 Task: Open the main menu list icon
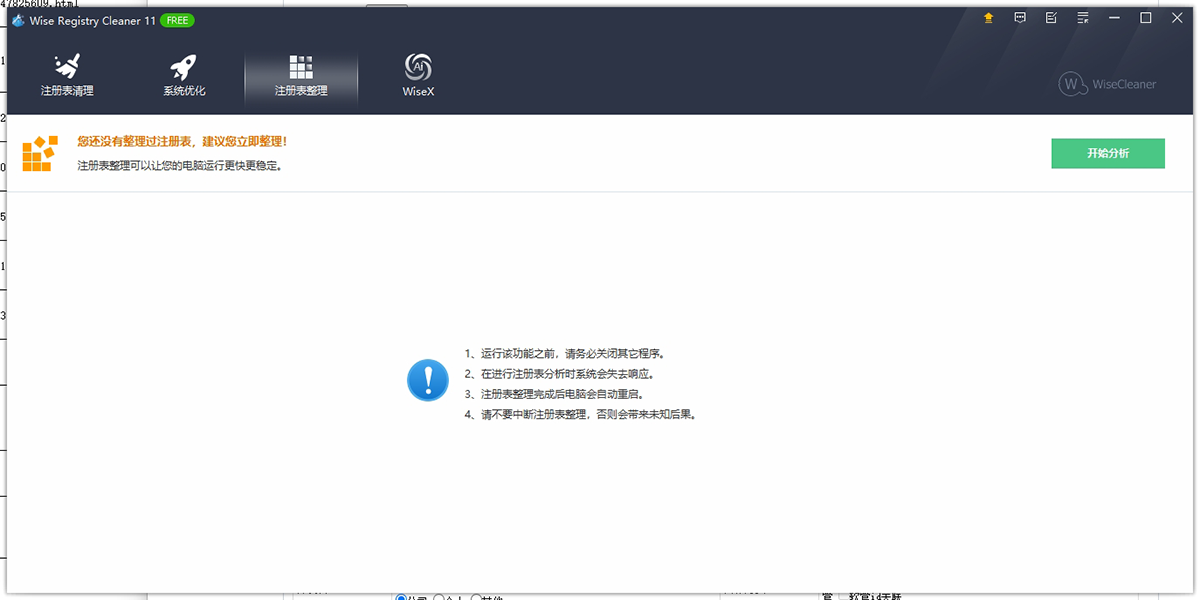click(x=1083, y=18)
